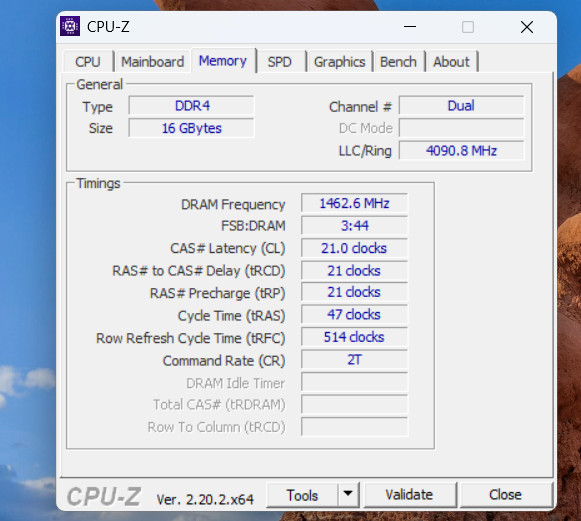Screen dimensions: 581x521
Task: Click the empty DRAM Idle Timer field
Action: [x=354, y=382]
